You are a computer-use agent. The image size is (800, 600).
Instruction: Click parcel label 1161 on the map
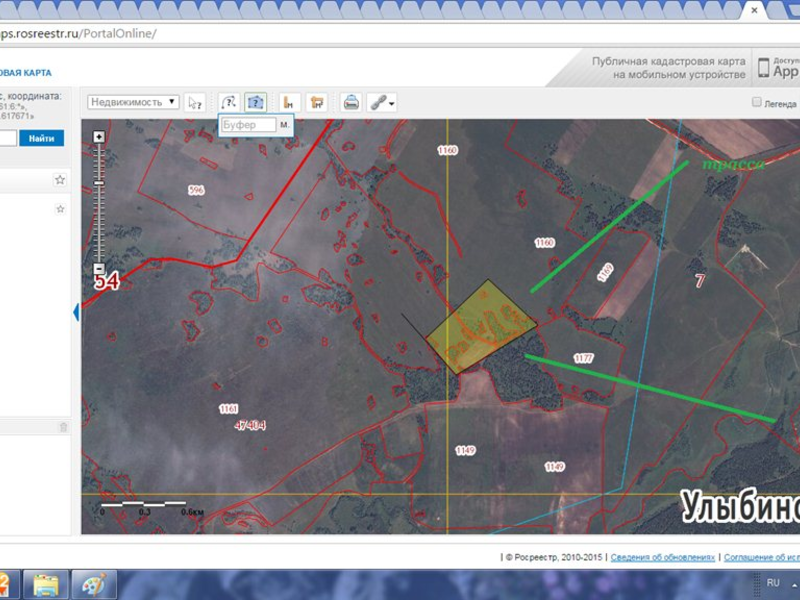pos(229,409)
